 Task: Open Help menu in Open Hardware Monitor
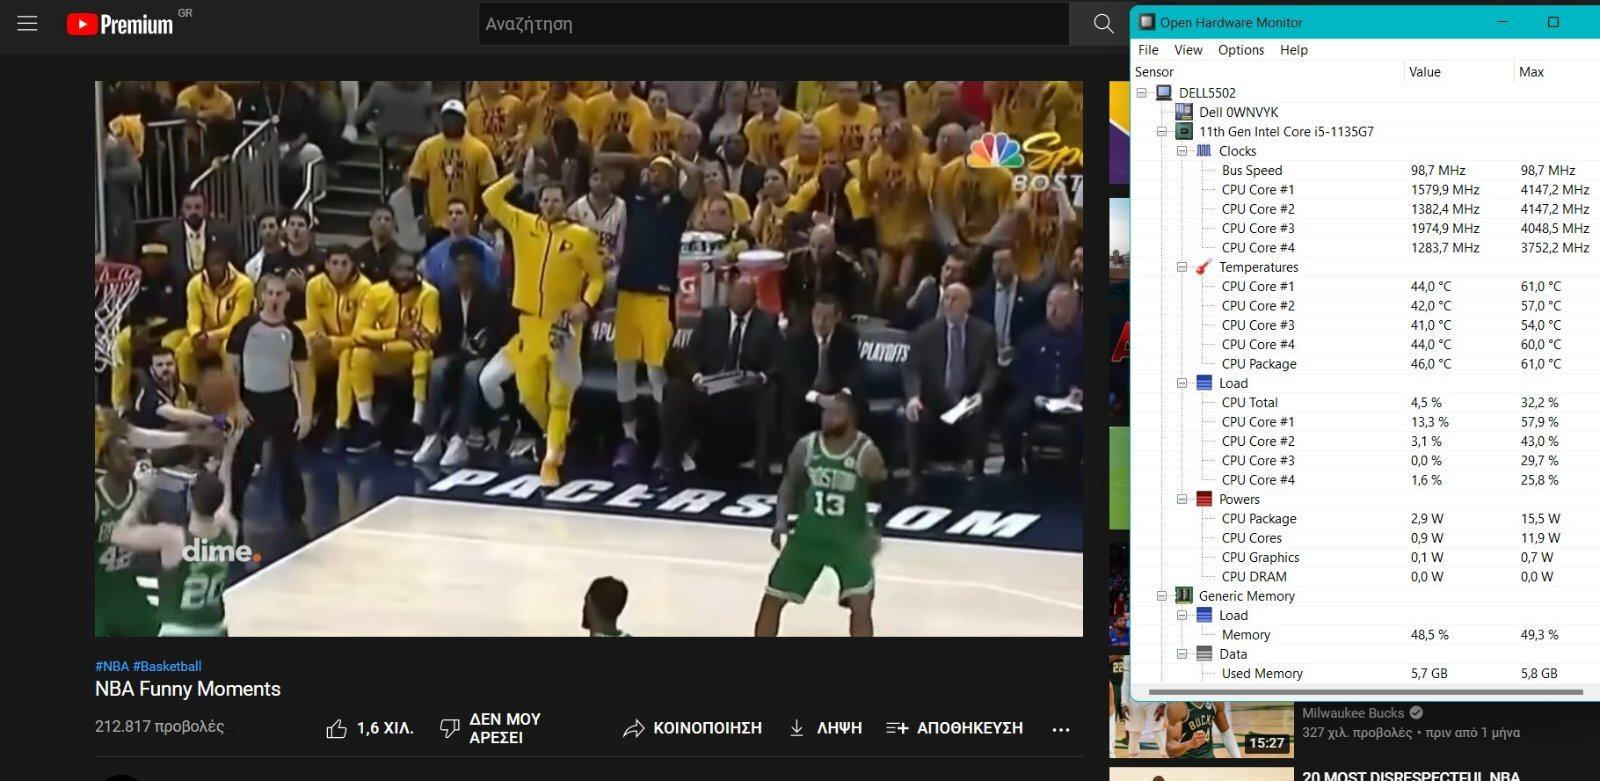click(x=1293, y=50)
